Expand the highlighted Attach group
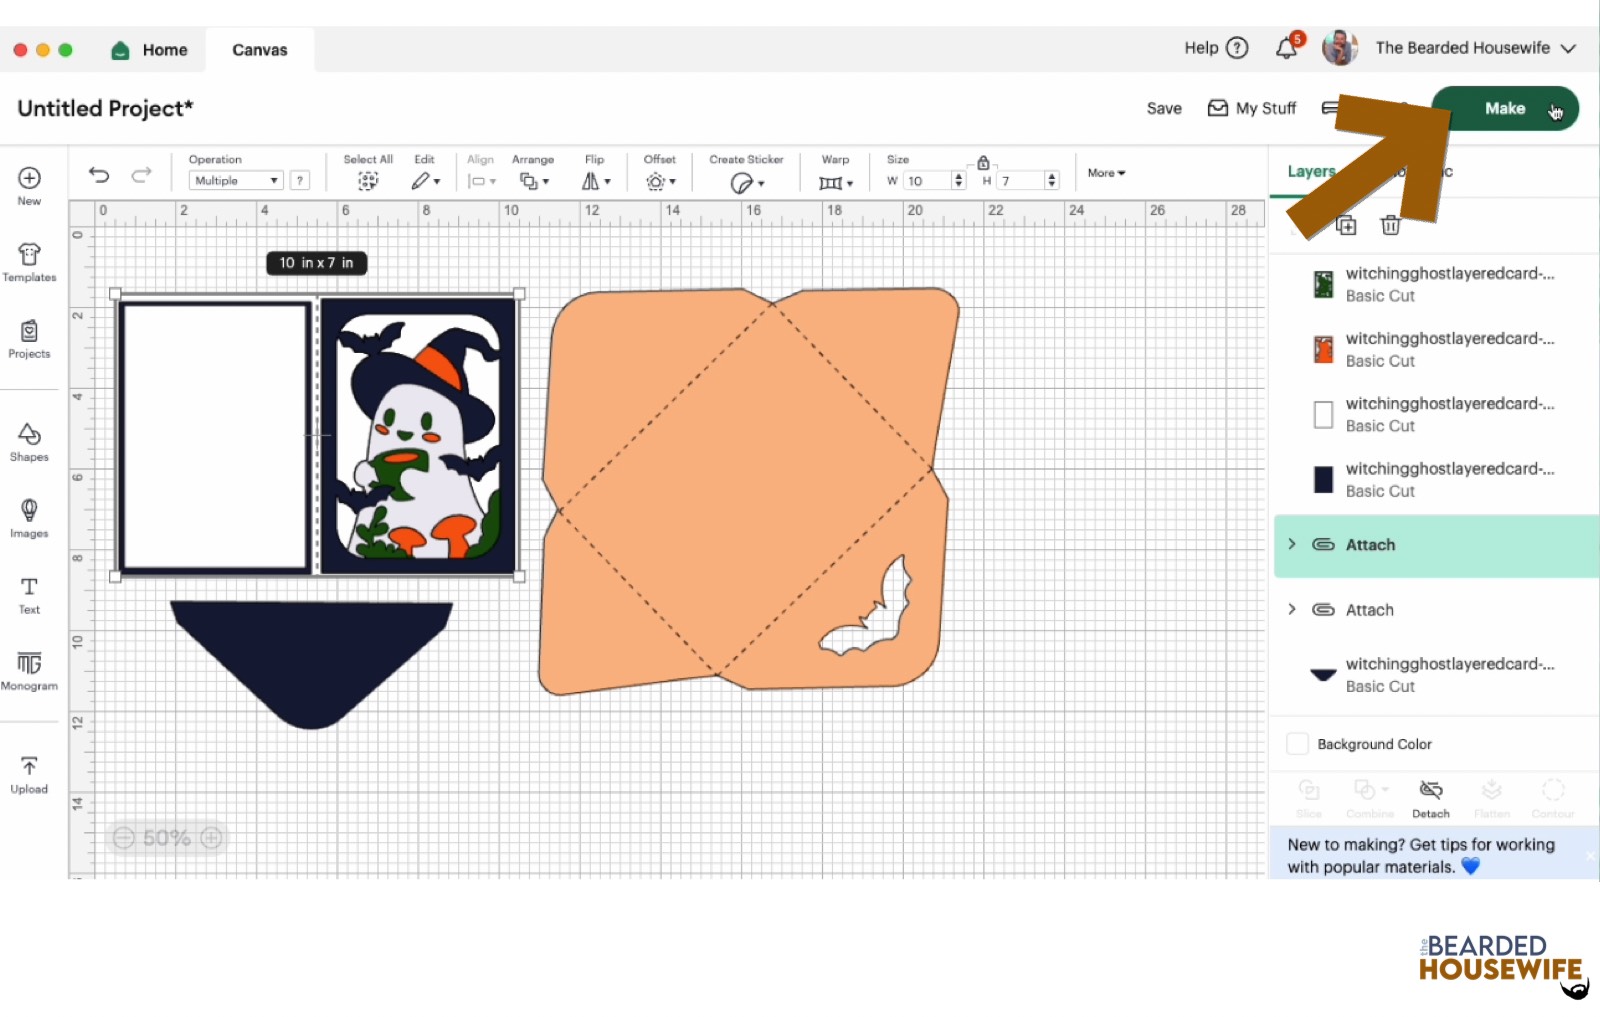The image size is (1600, 1017). [x=1292, y=544]
